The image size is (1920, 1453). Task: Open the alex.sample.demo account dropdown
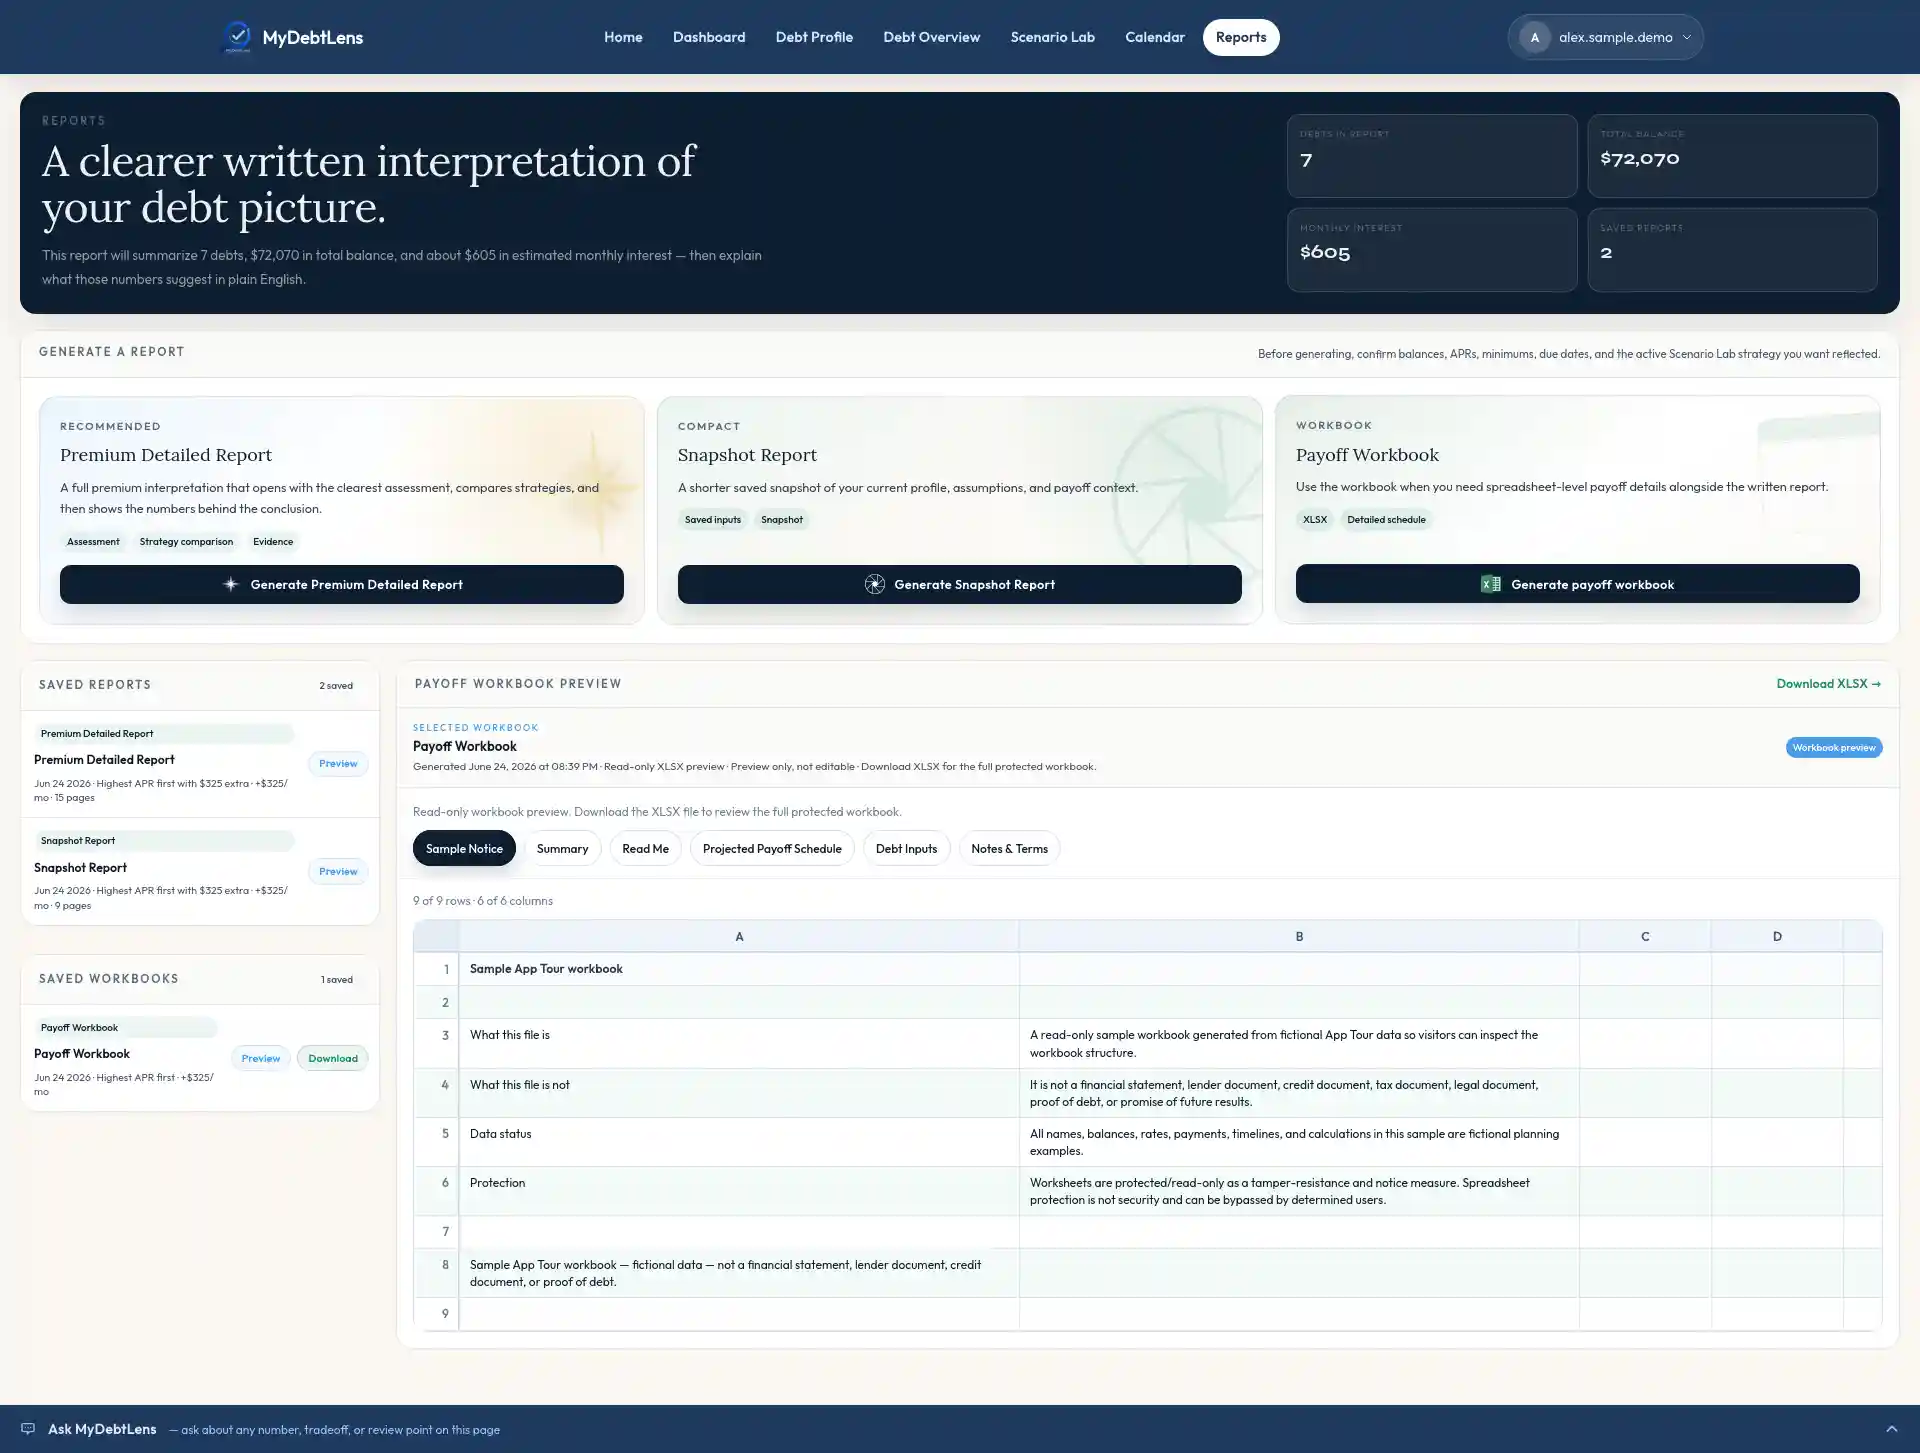(x=1605, y=37)
